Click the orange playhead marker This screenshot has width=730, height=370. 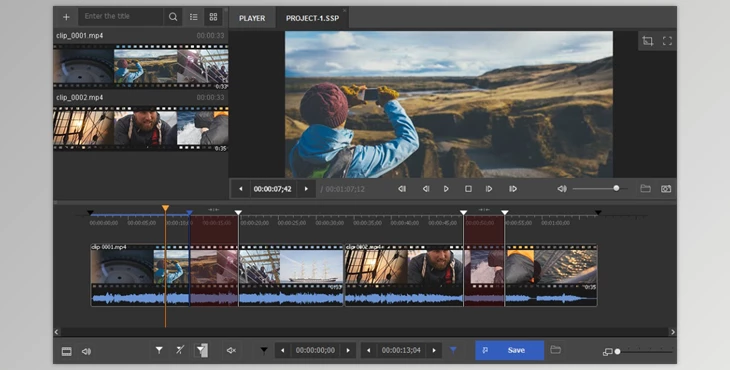165,208
